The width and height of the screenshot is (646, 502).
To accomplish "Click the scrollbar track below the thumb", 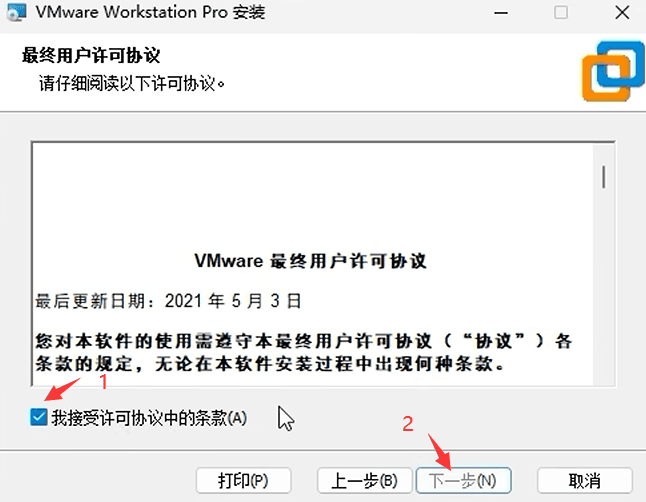I will click(x=604, y=289).
